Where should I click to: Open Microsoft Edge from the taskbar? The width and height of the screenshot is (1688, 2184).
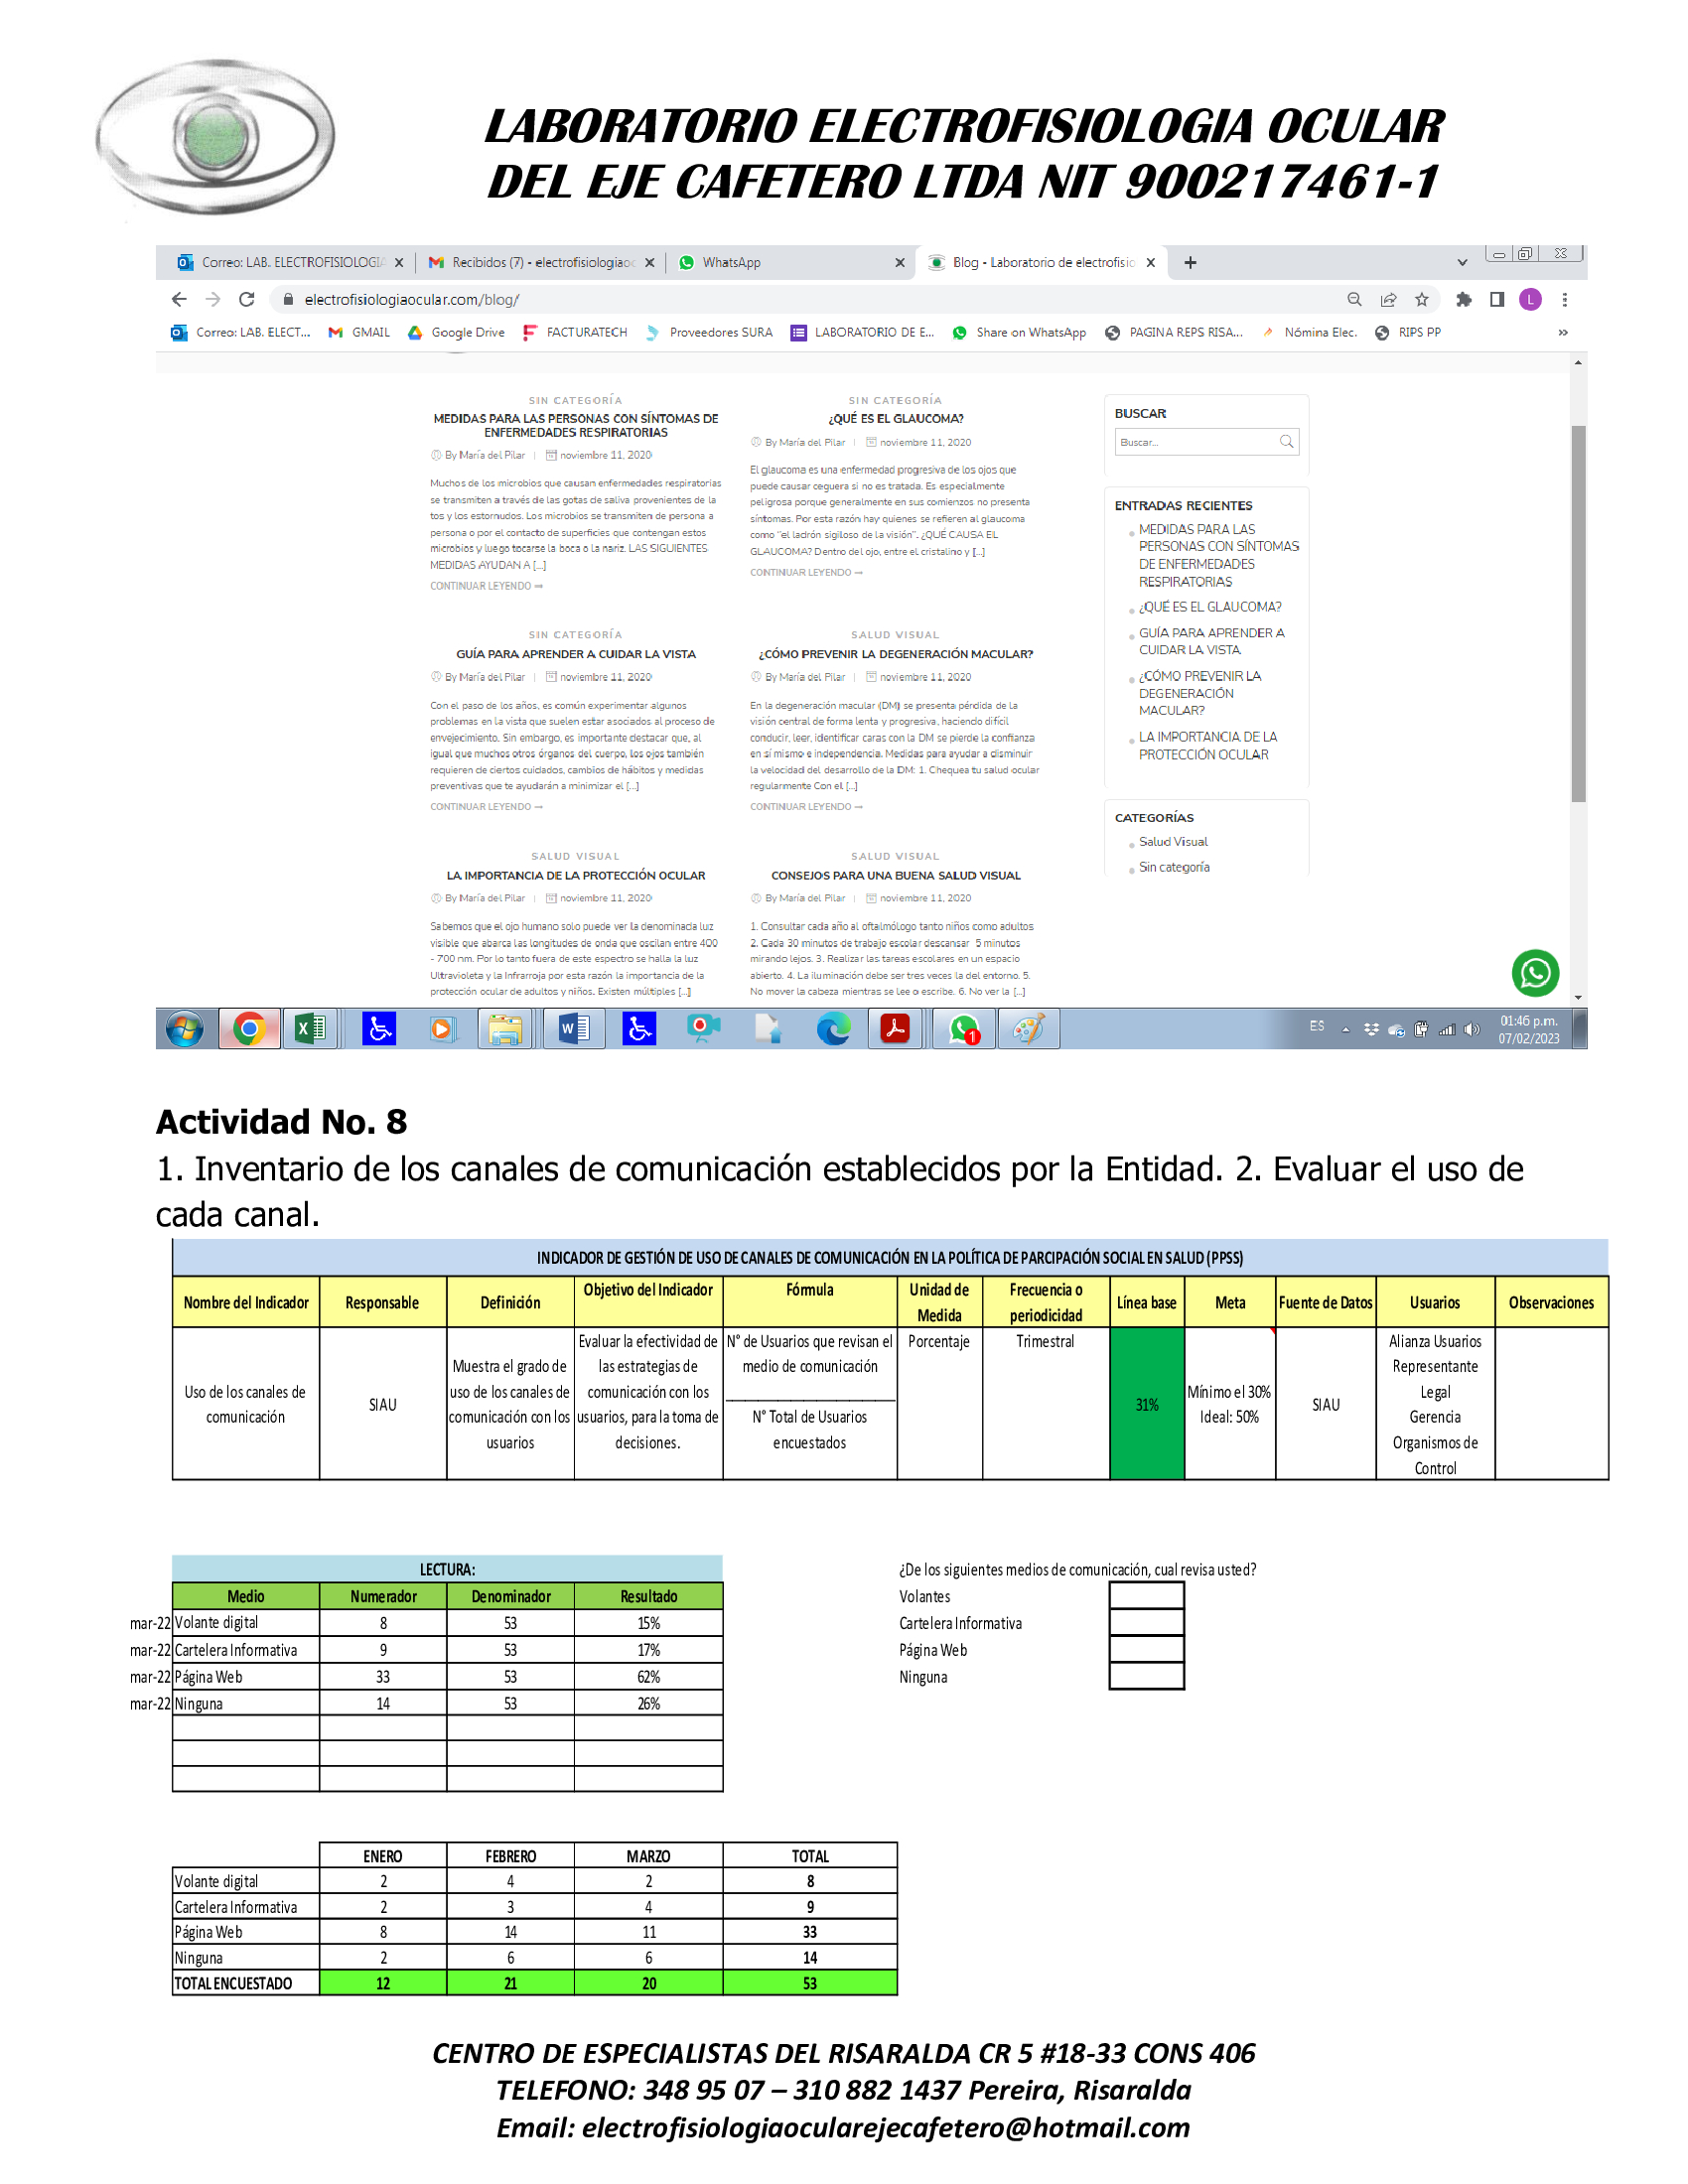pyautogui.click(x=833, y=1028)
